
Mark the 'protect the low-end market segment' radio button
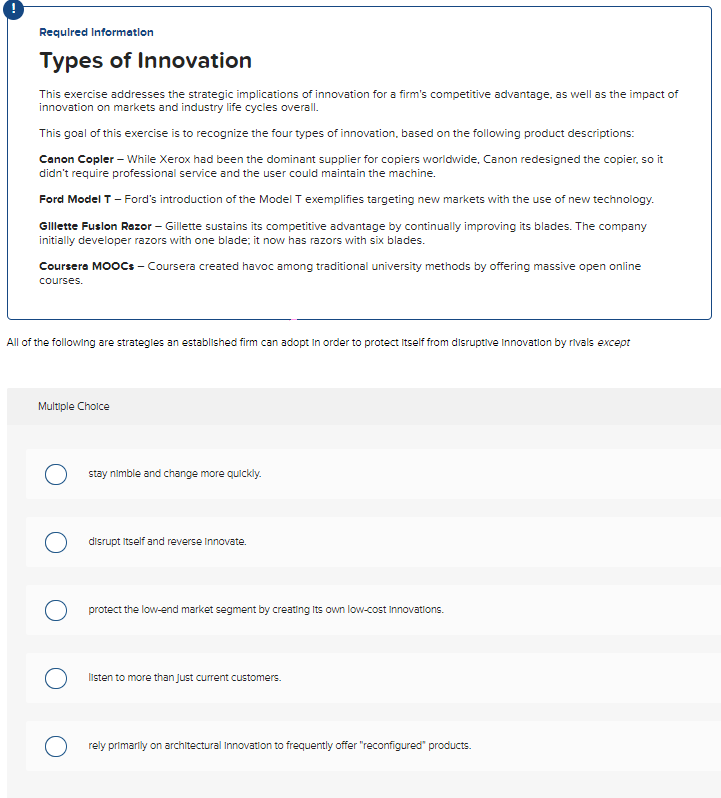click(x=56, y=610)
